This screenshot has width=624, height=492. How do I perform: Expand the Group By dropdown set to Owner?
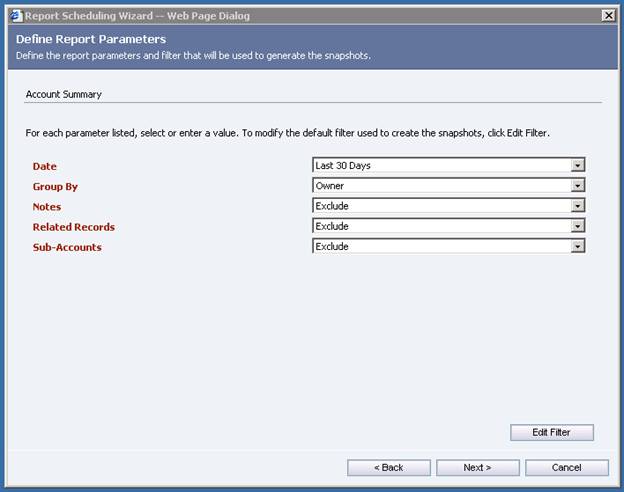pyautogui.click(x=448, y=185)
